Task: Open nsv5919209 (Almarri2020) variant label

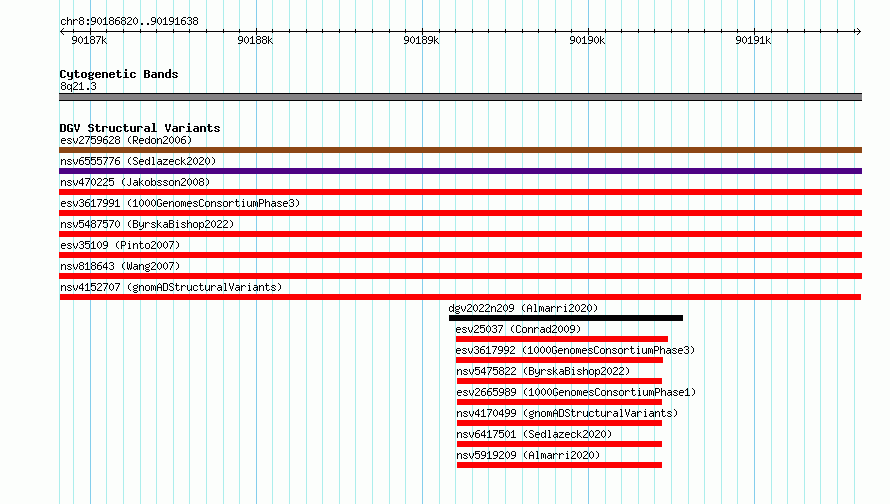Action: point(528,455)
